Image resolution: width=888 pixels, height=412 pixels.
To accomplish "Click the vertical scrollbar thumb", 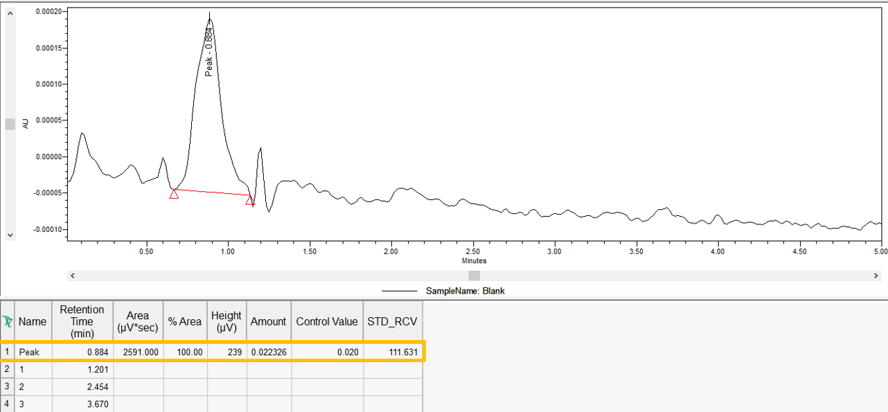I will 11,124.
